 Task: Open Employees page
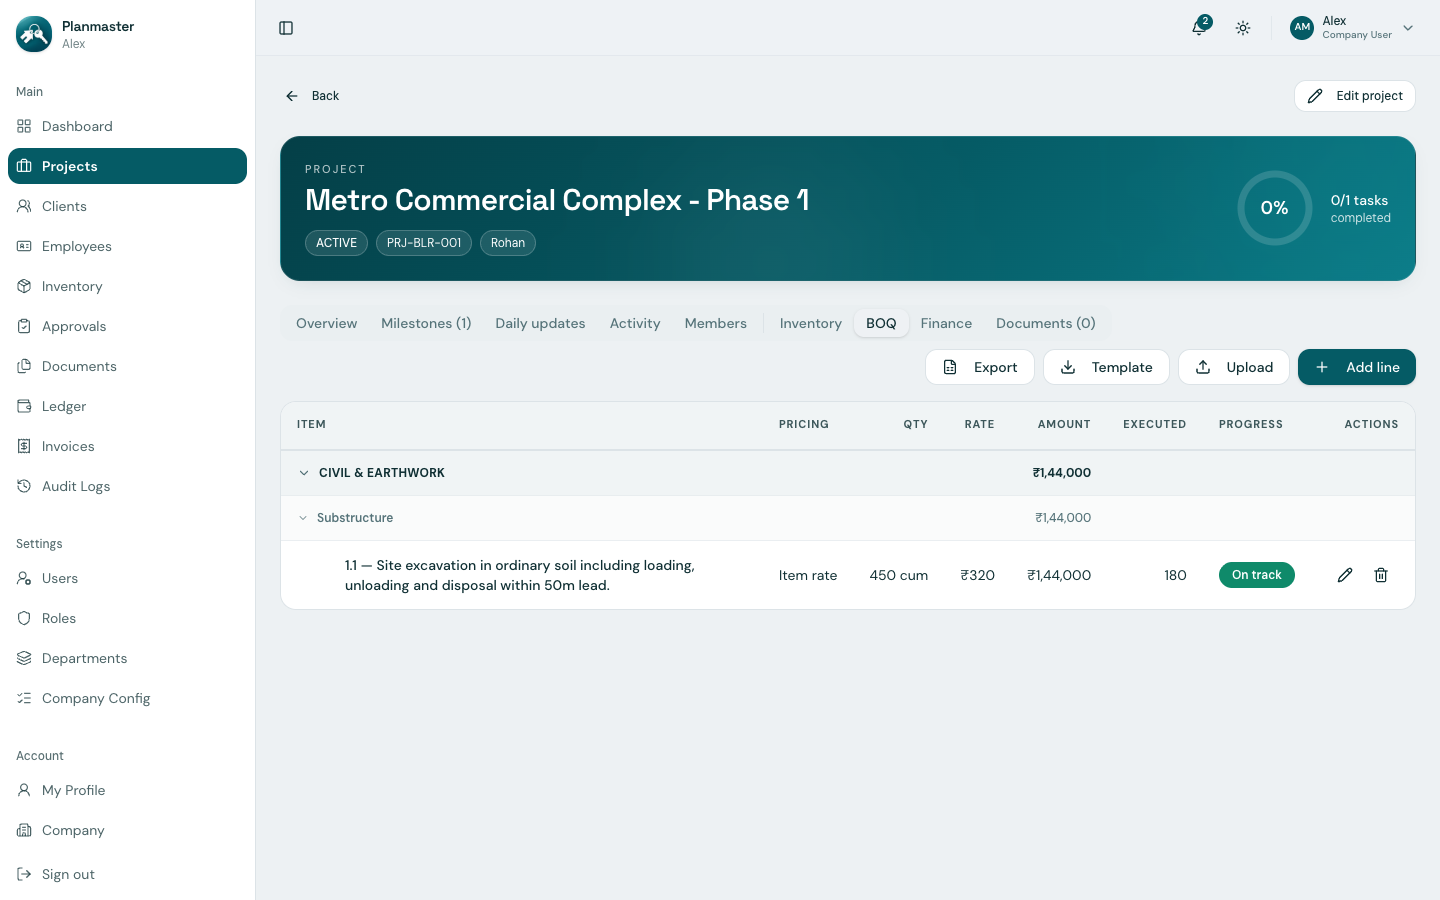[x=127, y=246]
